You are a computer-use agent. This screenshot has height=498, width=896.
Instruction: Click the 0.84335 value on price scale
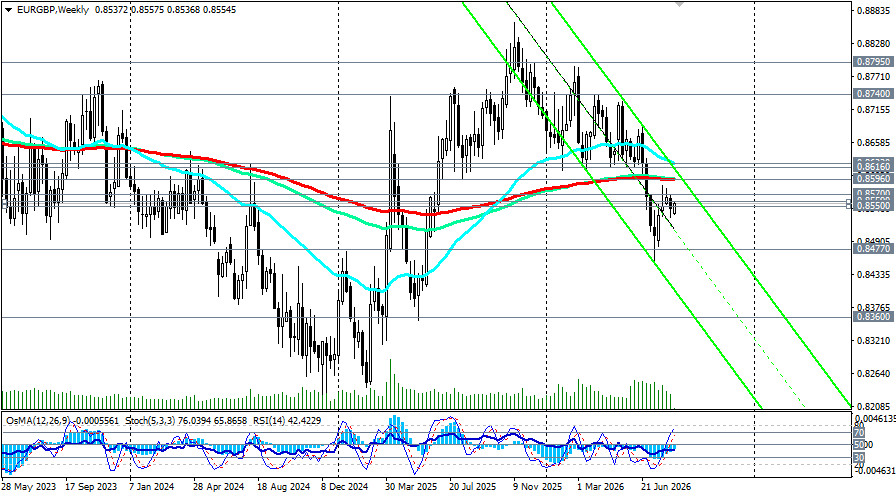(x=875, y=275)
